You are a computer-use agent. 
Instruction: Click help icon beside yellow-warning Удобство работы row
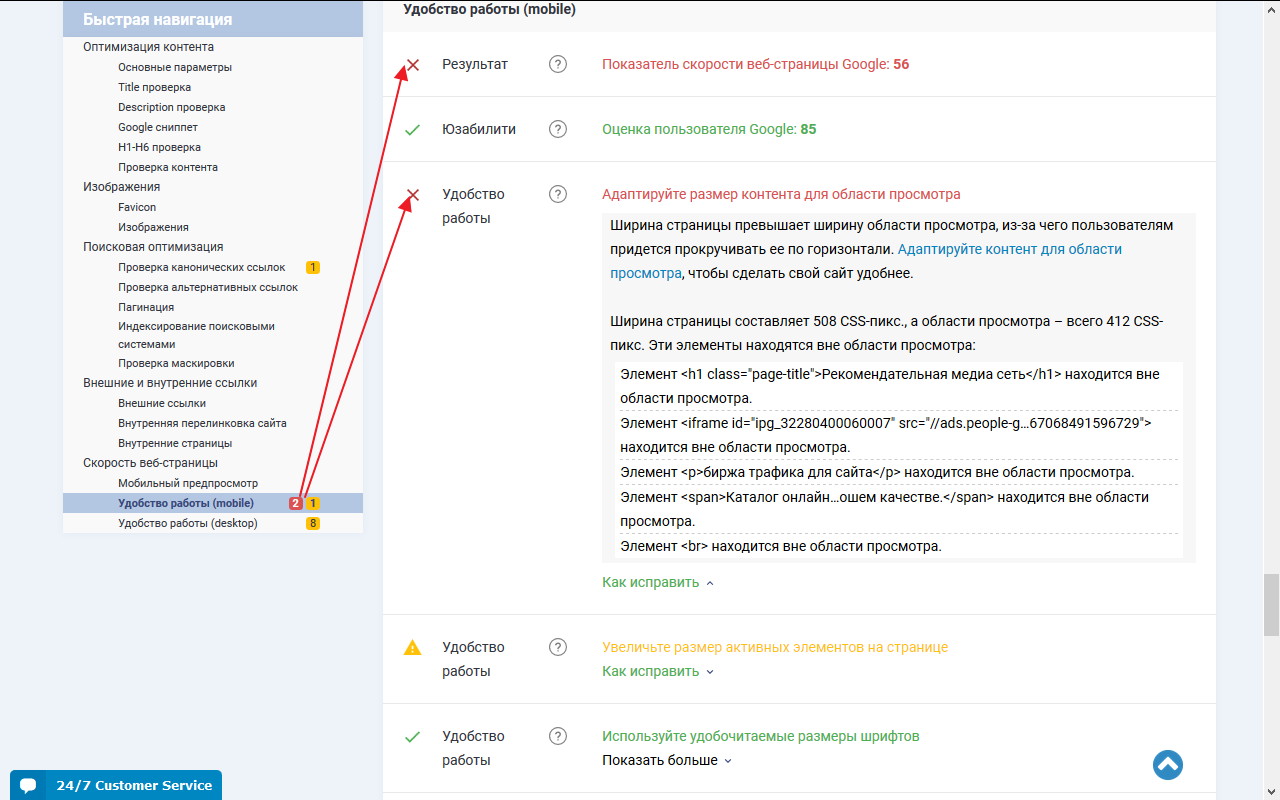point(558,647)
